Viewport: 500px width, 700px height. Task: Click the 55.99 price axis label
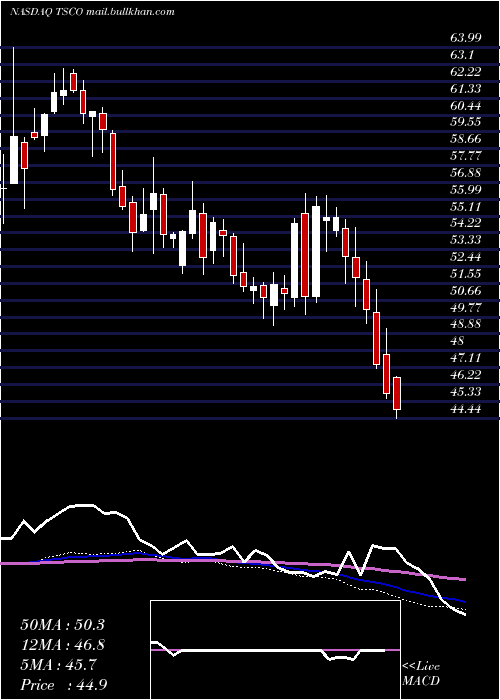coord(466,190)
